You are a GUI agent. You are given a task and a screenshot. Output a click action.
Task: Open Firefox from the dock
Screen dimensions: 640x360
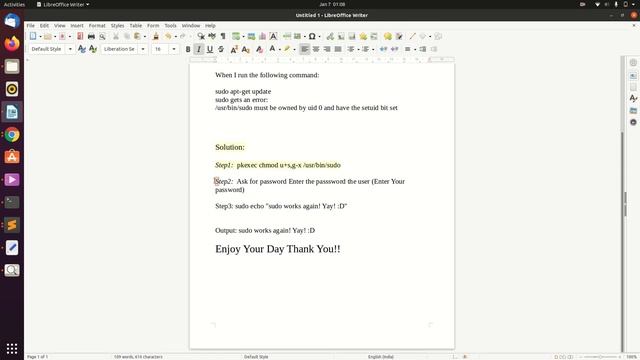pos(12,43)
